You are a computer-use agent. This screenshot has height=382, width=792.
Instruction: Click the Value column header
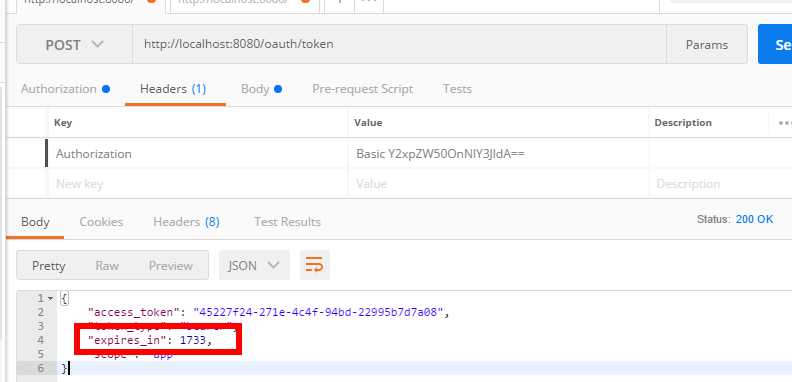368,123
